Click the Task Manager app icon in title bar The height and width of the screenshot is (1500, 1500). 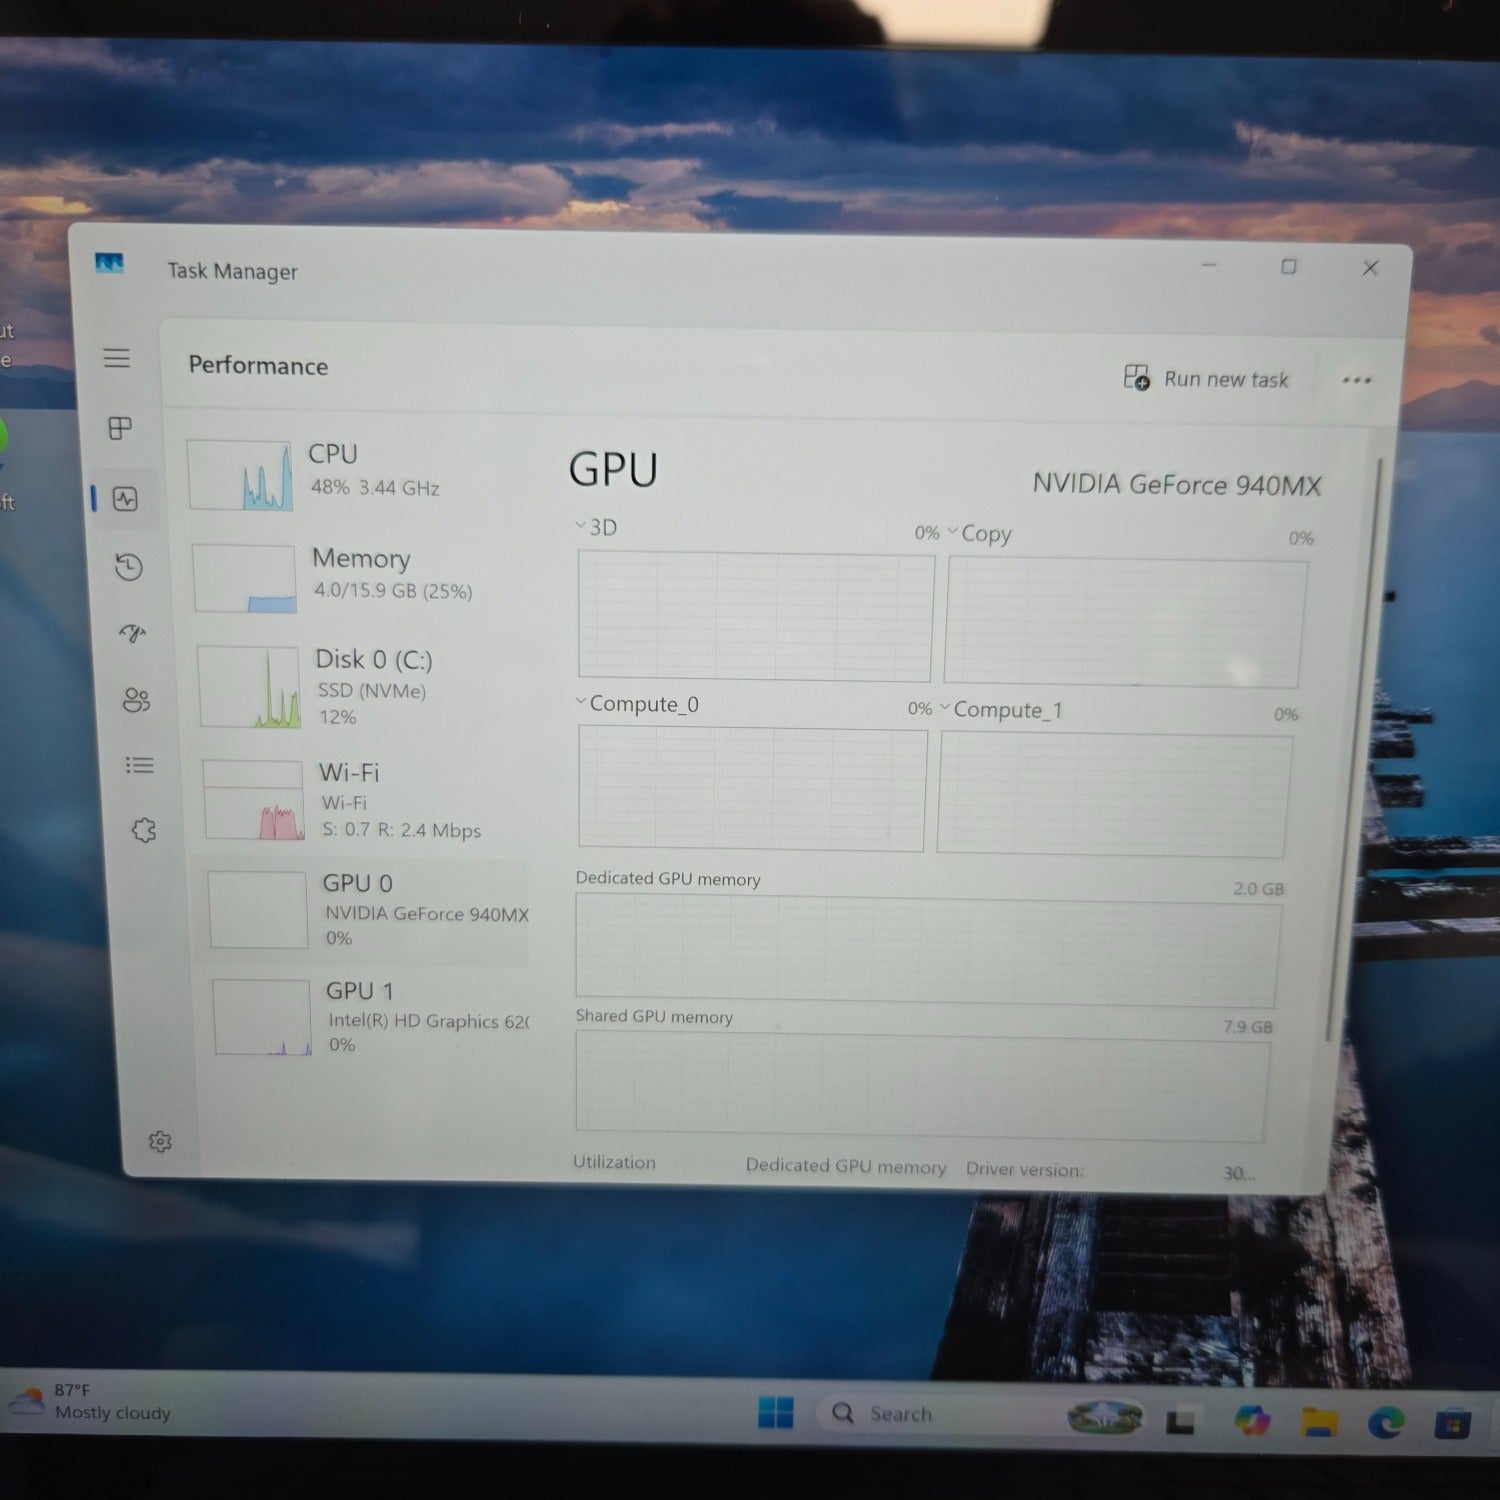point(109,264)
